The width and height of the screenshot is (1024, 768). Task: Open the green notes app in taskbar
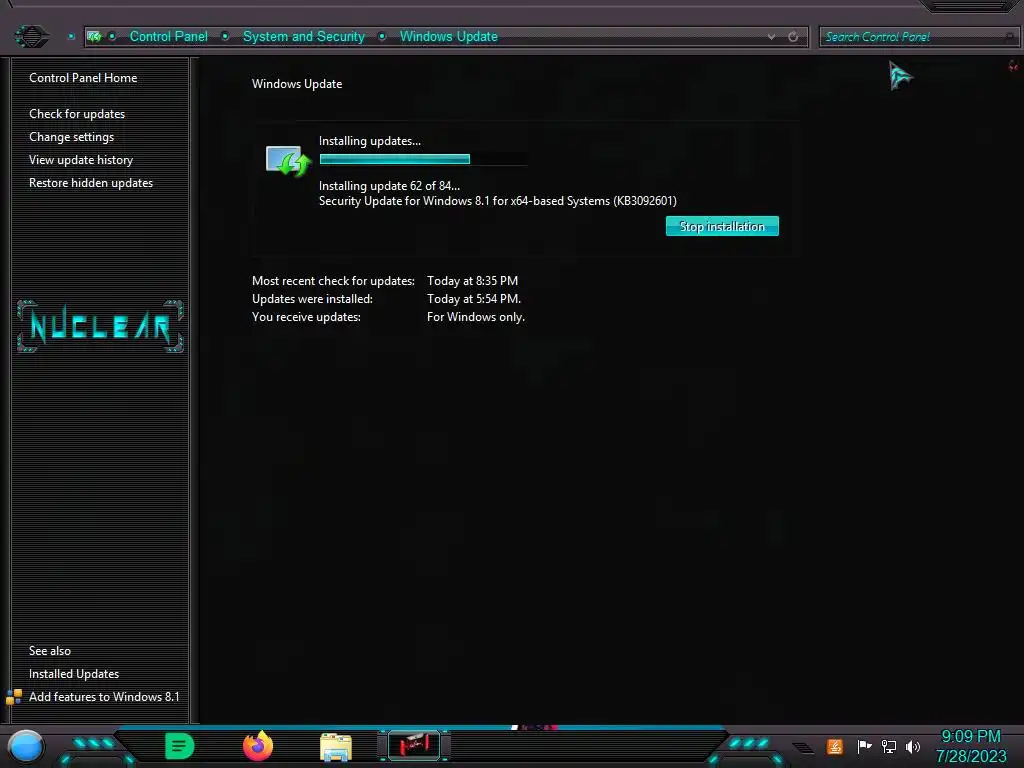click(180, 746)
